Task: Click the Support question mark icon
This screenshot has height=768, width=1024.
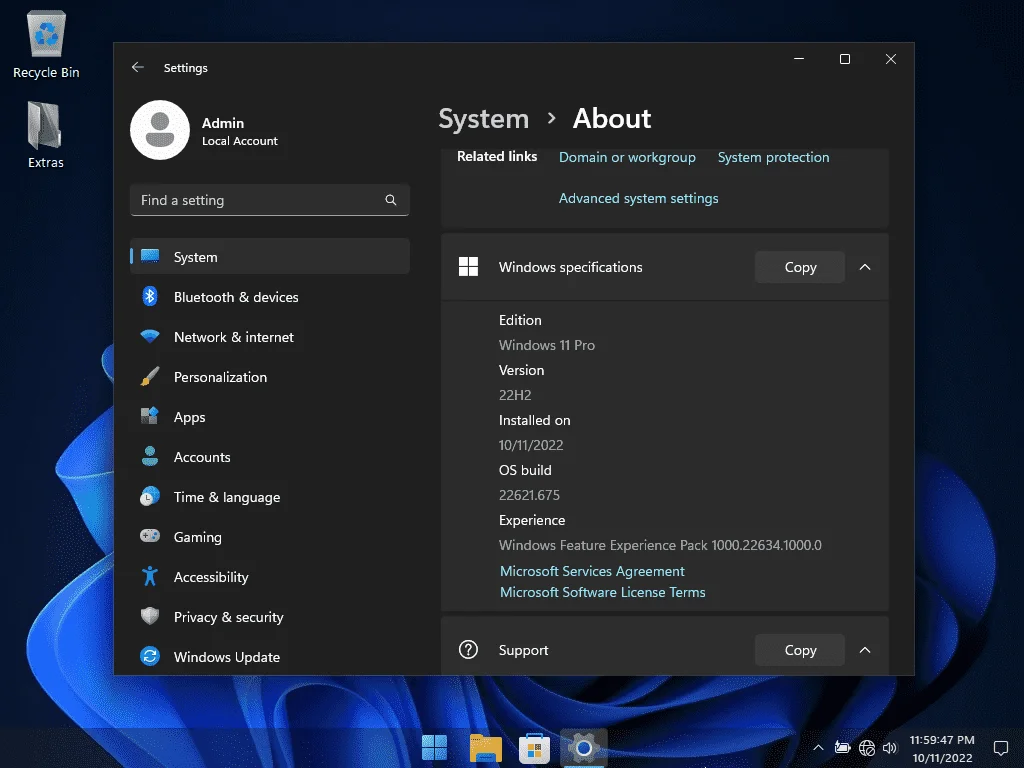Action: point(468,650)
